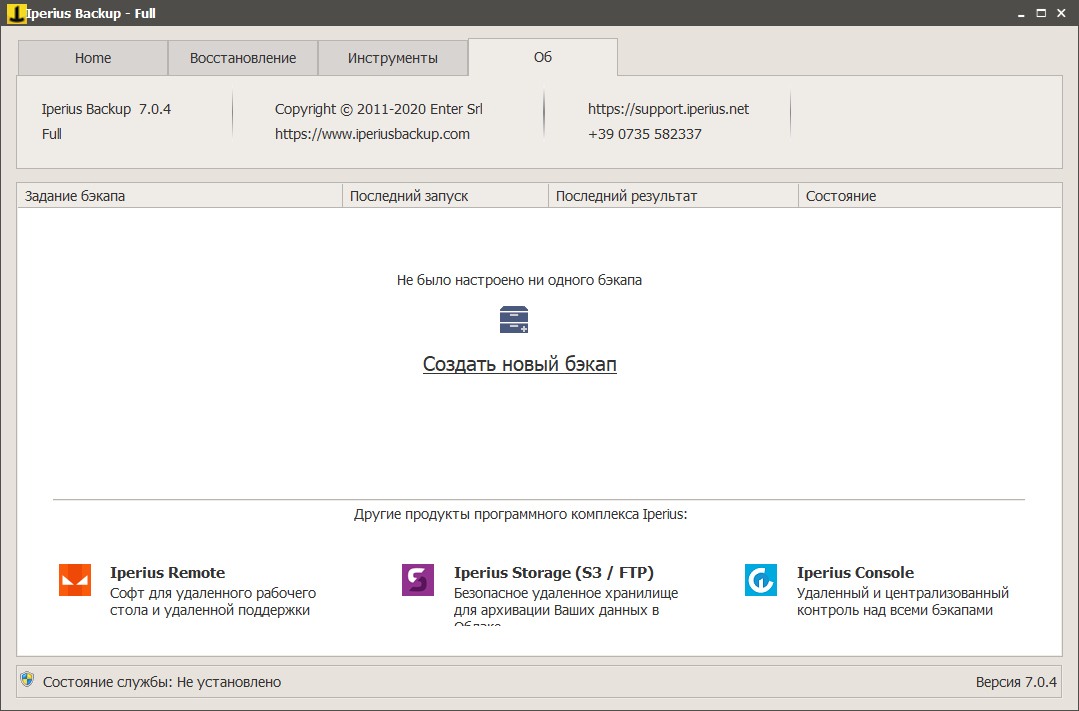The image size is (1079, 711).
Task: Click the Состояние службы status text
Action: coord(162,682)
